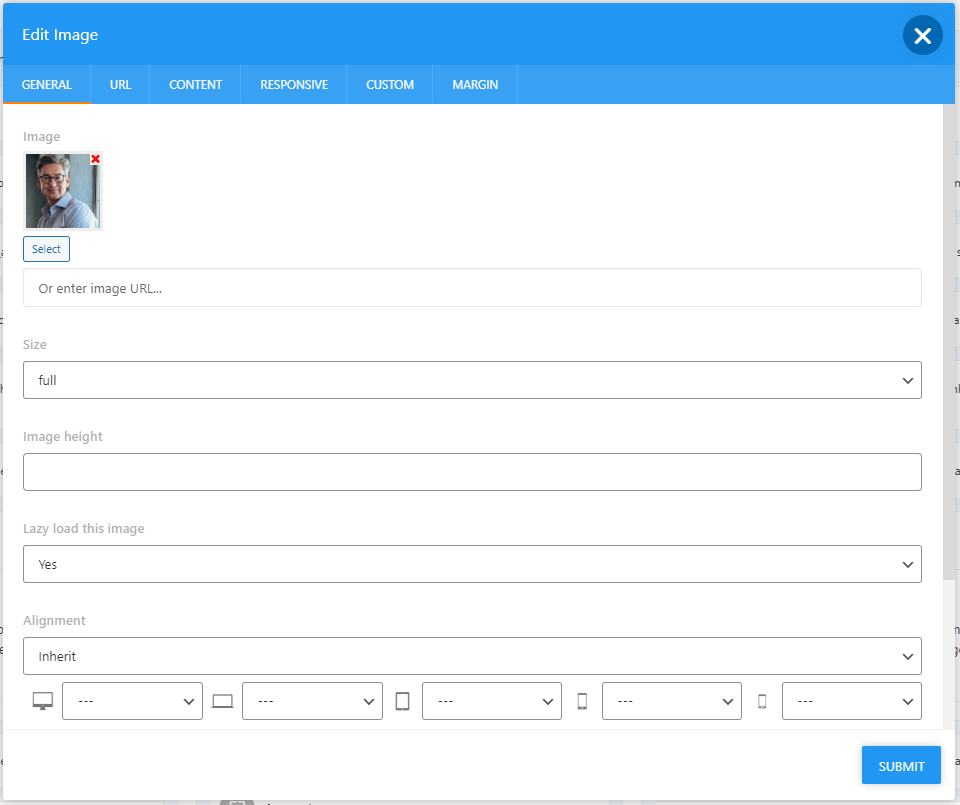Open the Alignment dropdown showing Inherit
This screenshot has height=805, width=960.
click(472, 656)
